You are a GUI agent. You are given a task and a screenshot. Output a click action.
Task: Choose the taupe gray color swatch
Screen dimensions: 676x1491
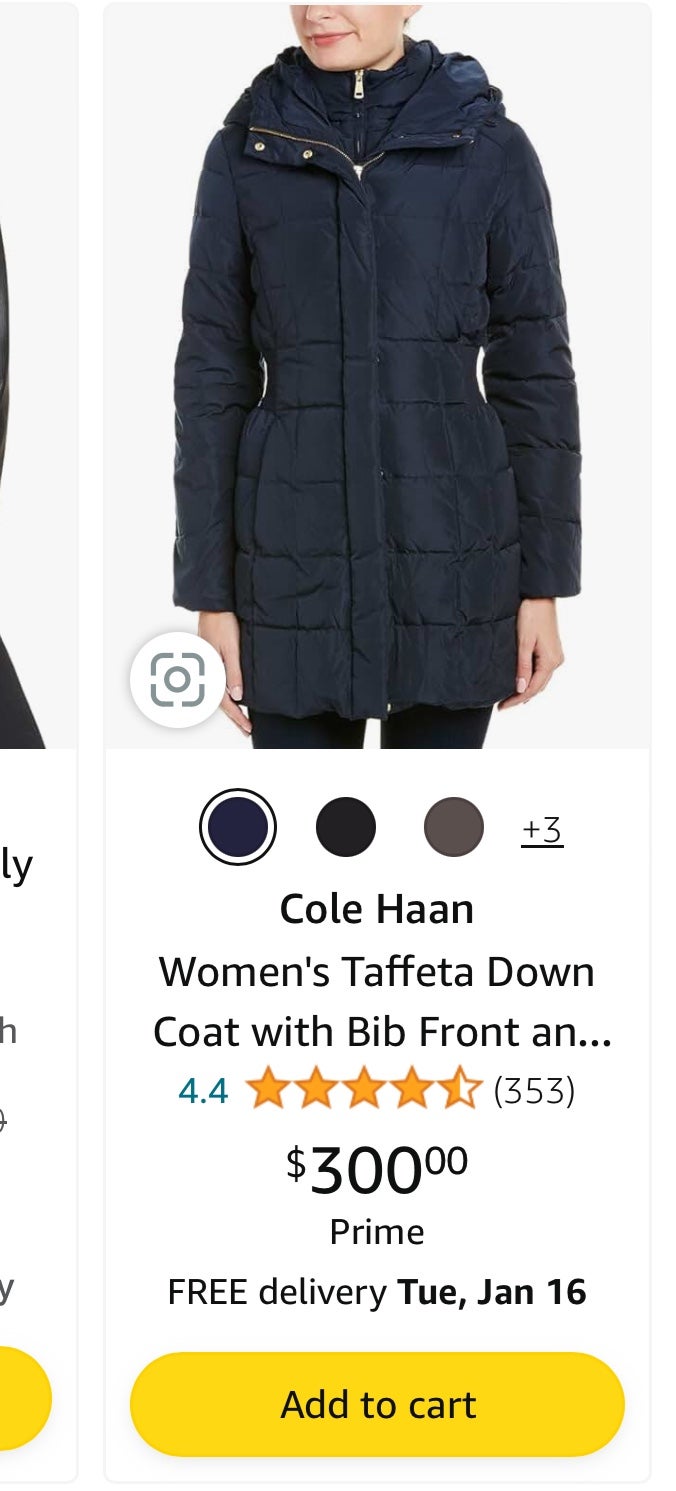click(x=454, y=827)
